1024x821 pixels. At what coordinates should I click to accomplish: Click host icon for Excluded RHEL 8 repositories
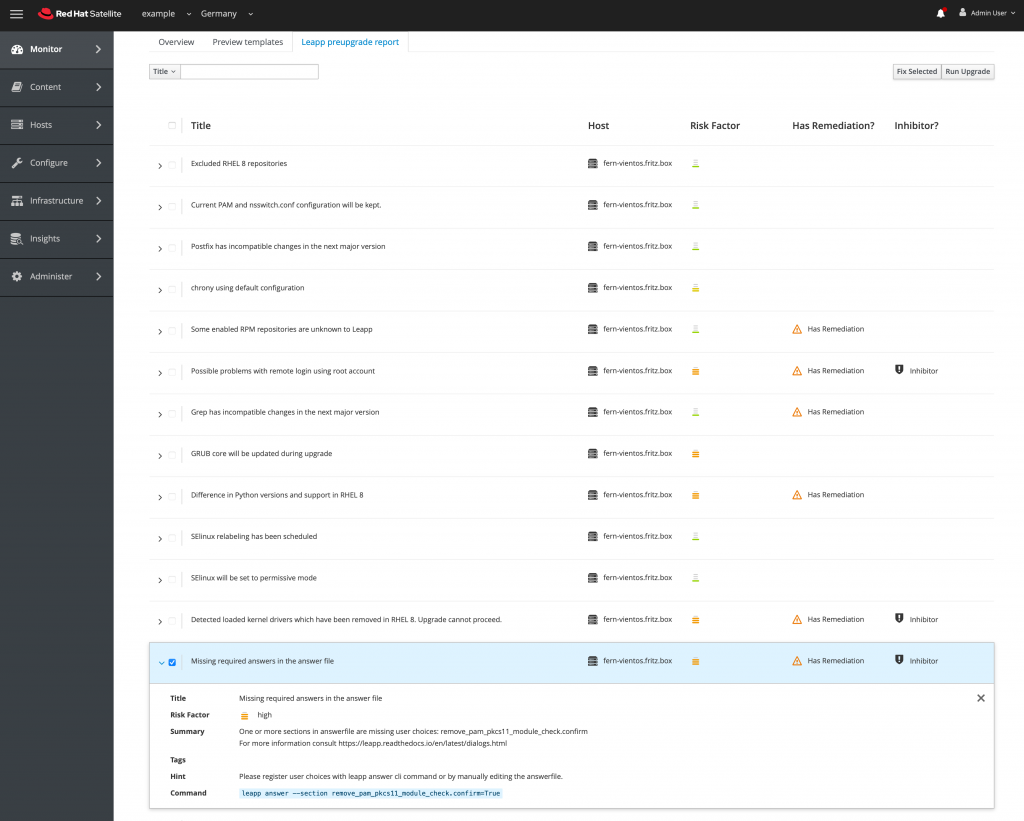(592, 163)
